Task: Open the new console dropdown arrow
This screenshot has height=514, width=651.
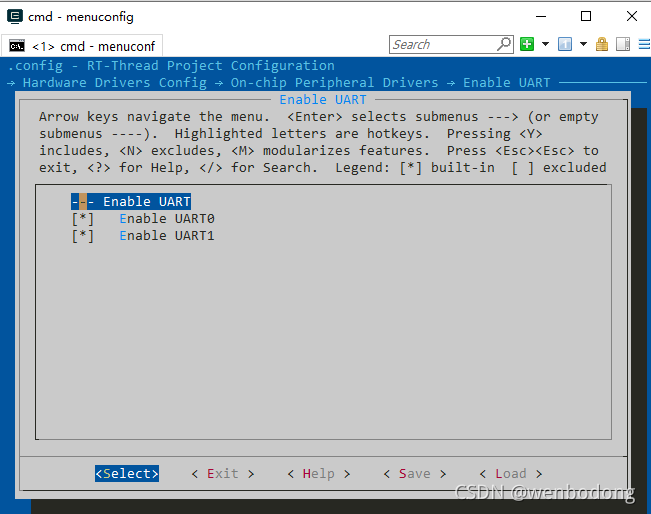Action: [545, 45]
